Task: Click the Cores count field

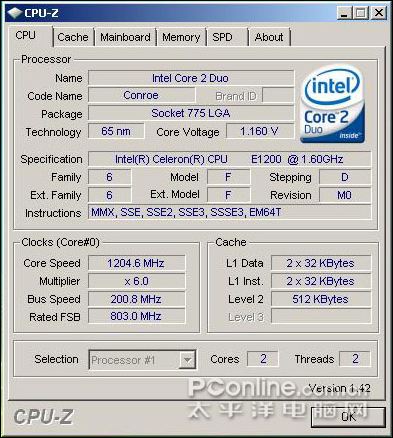Action: tap(263, 359)
